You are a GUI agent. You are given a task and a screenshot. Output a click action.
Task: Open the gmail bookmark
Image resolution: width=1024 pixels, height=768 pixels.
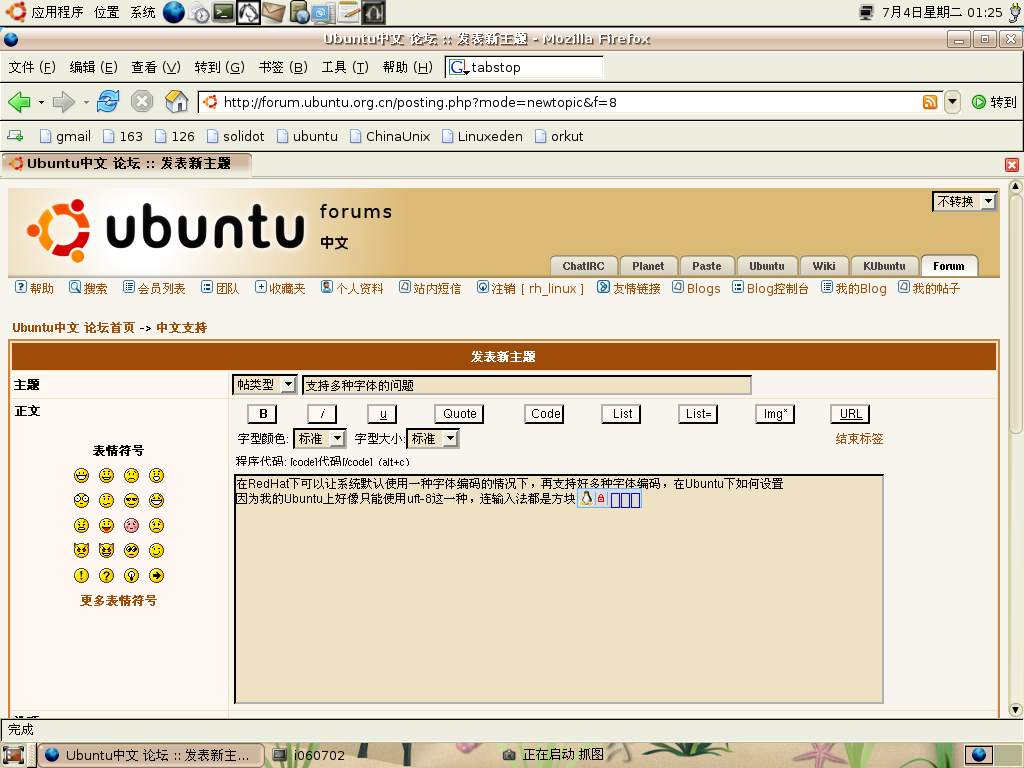click(65, 136)
